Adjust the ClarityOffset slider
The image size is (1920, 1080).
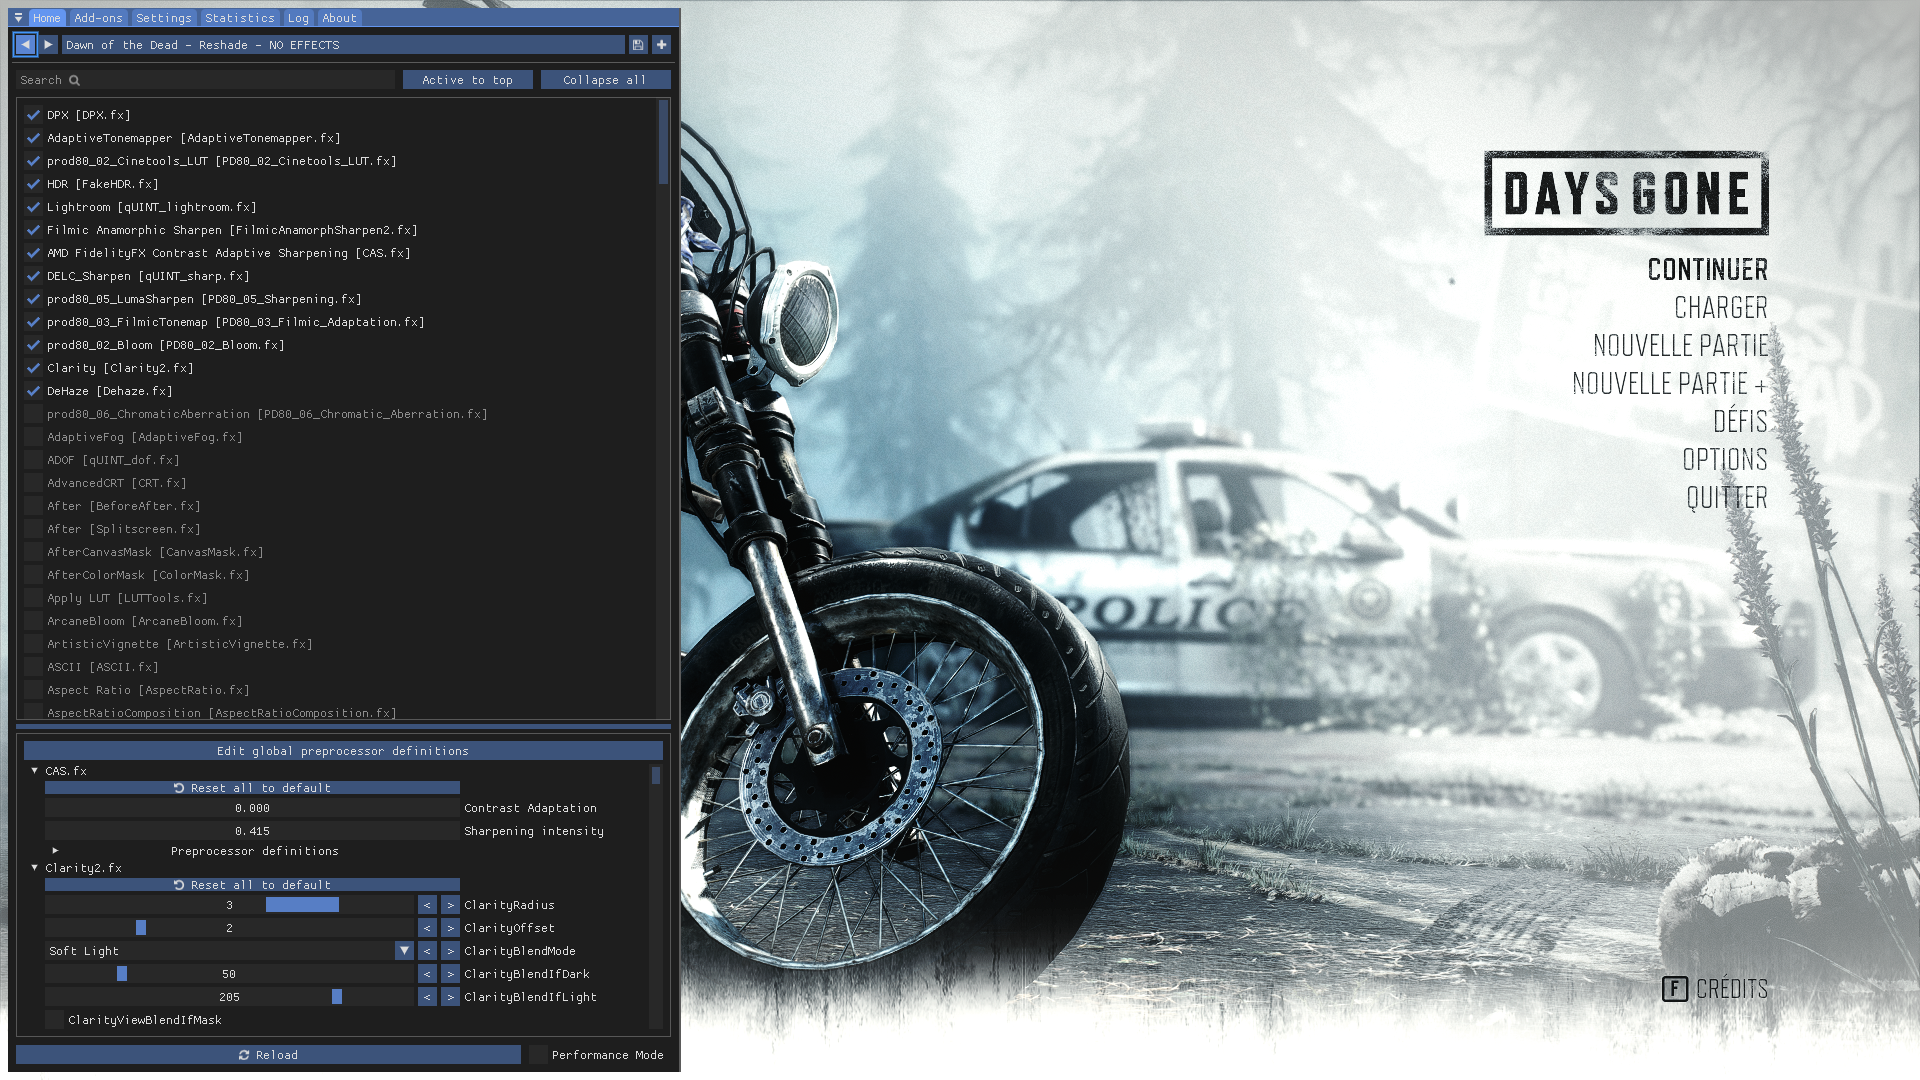[229, 928]
